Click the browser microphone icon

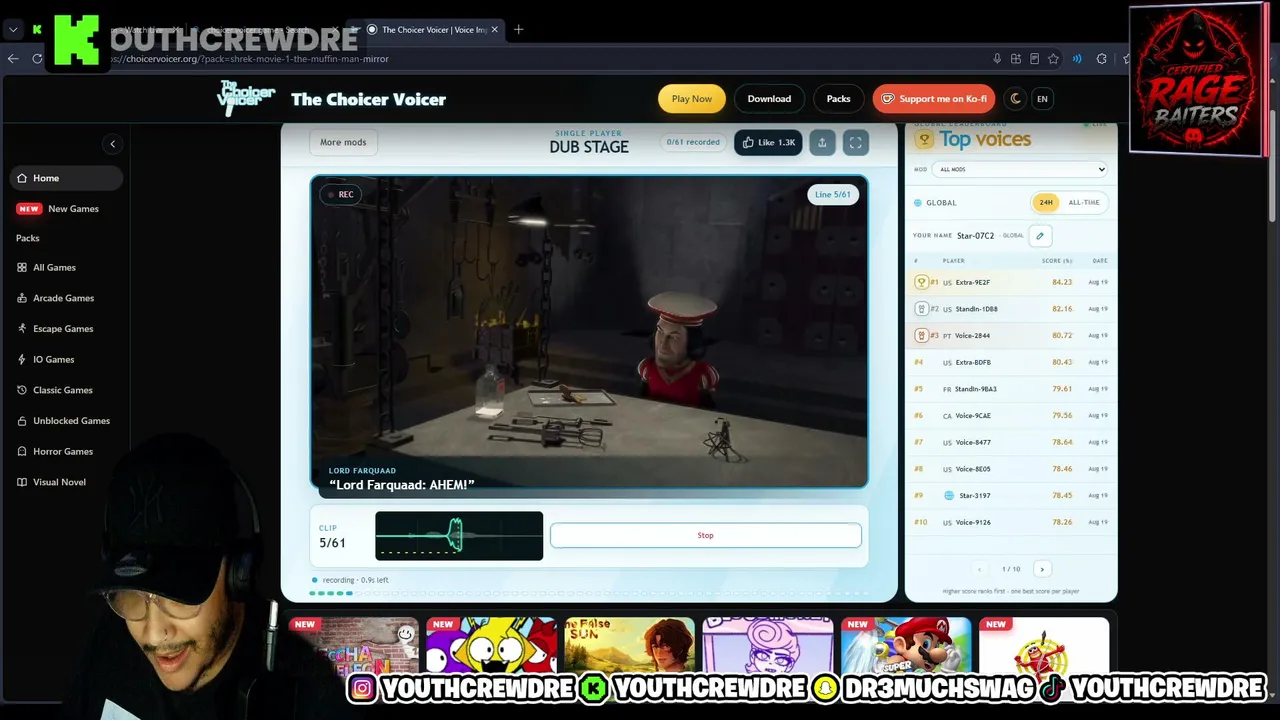coord(997,59)
